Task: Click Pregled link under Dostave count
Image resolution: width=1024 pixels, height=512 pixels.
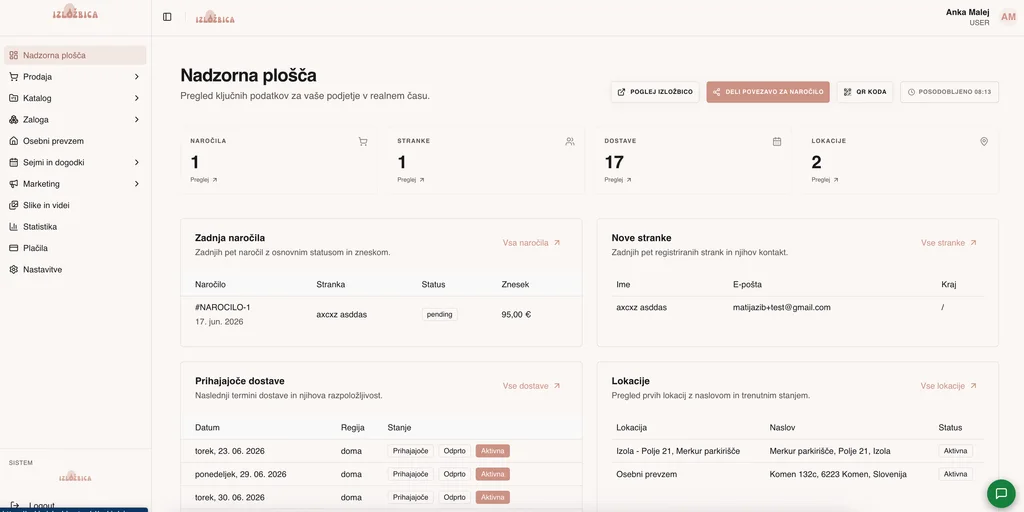Action: [x=618, y=180]
